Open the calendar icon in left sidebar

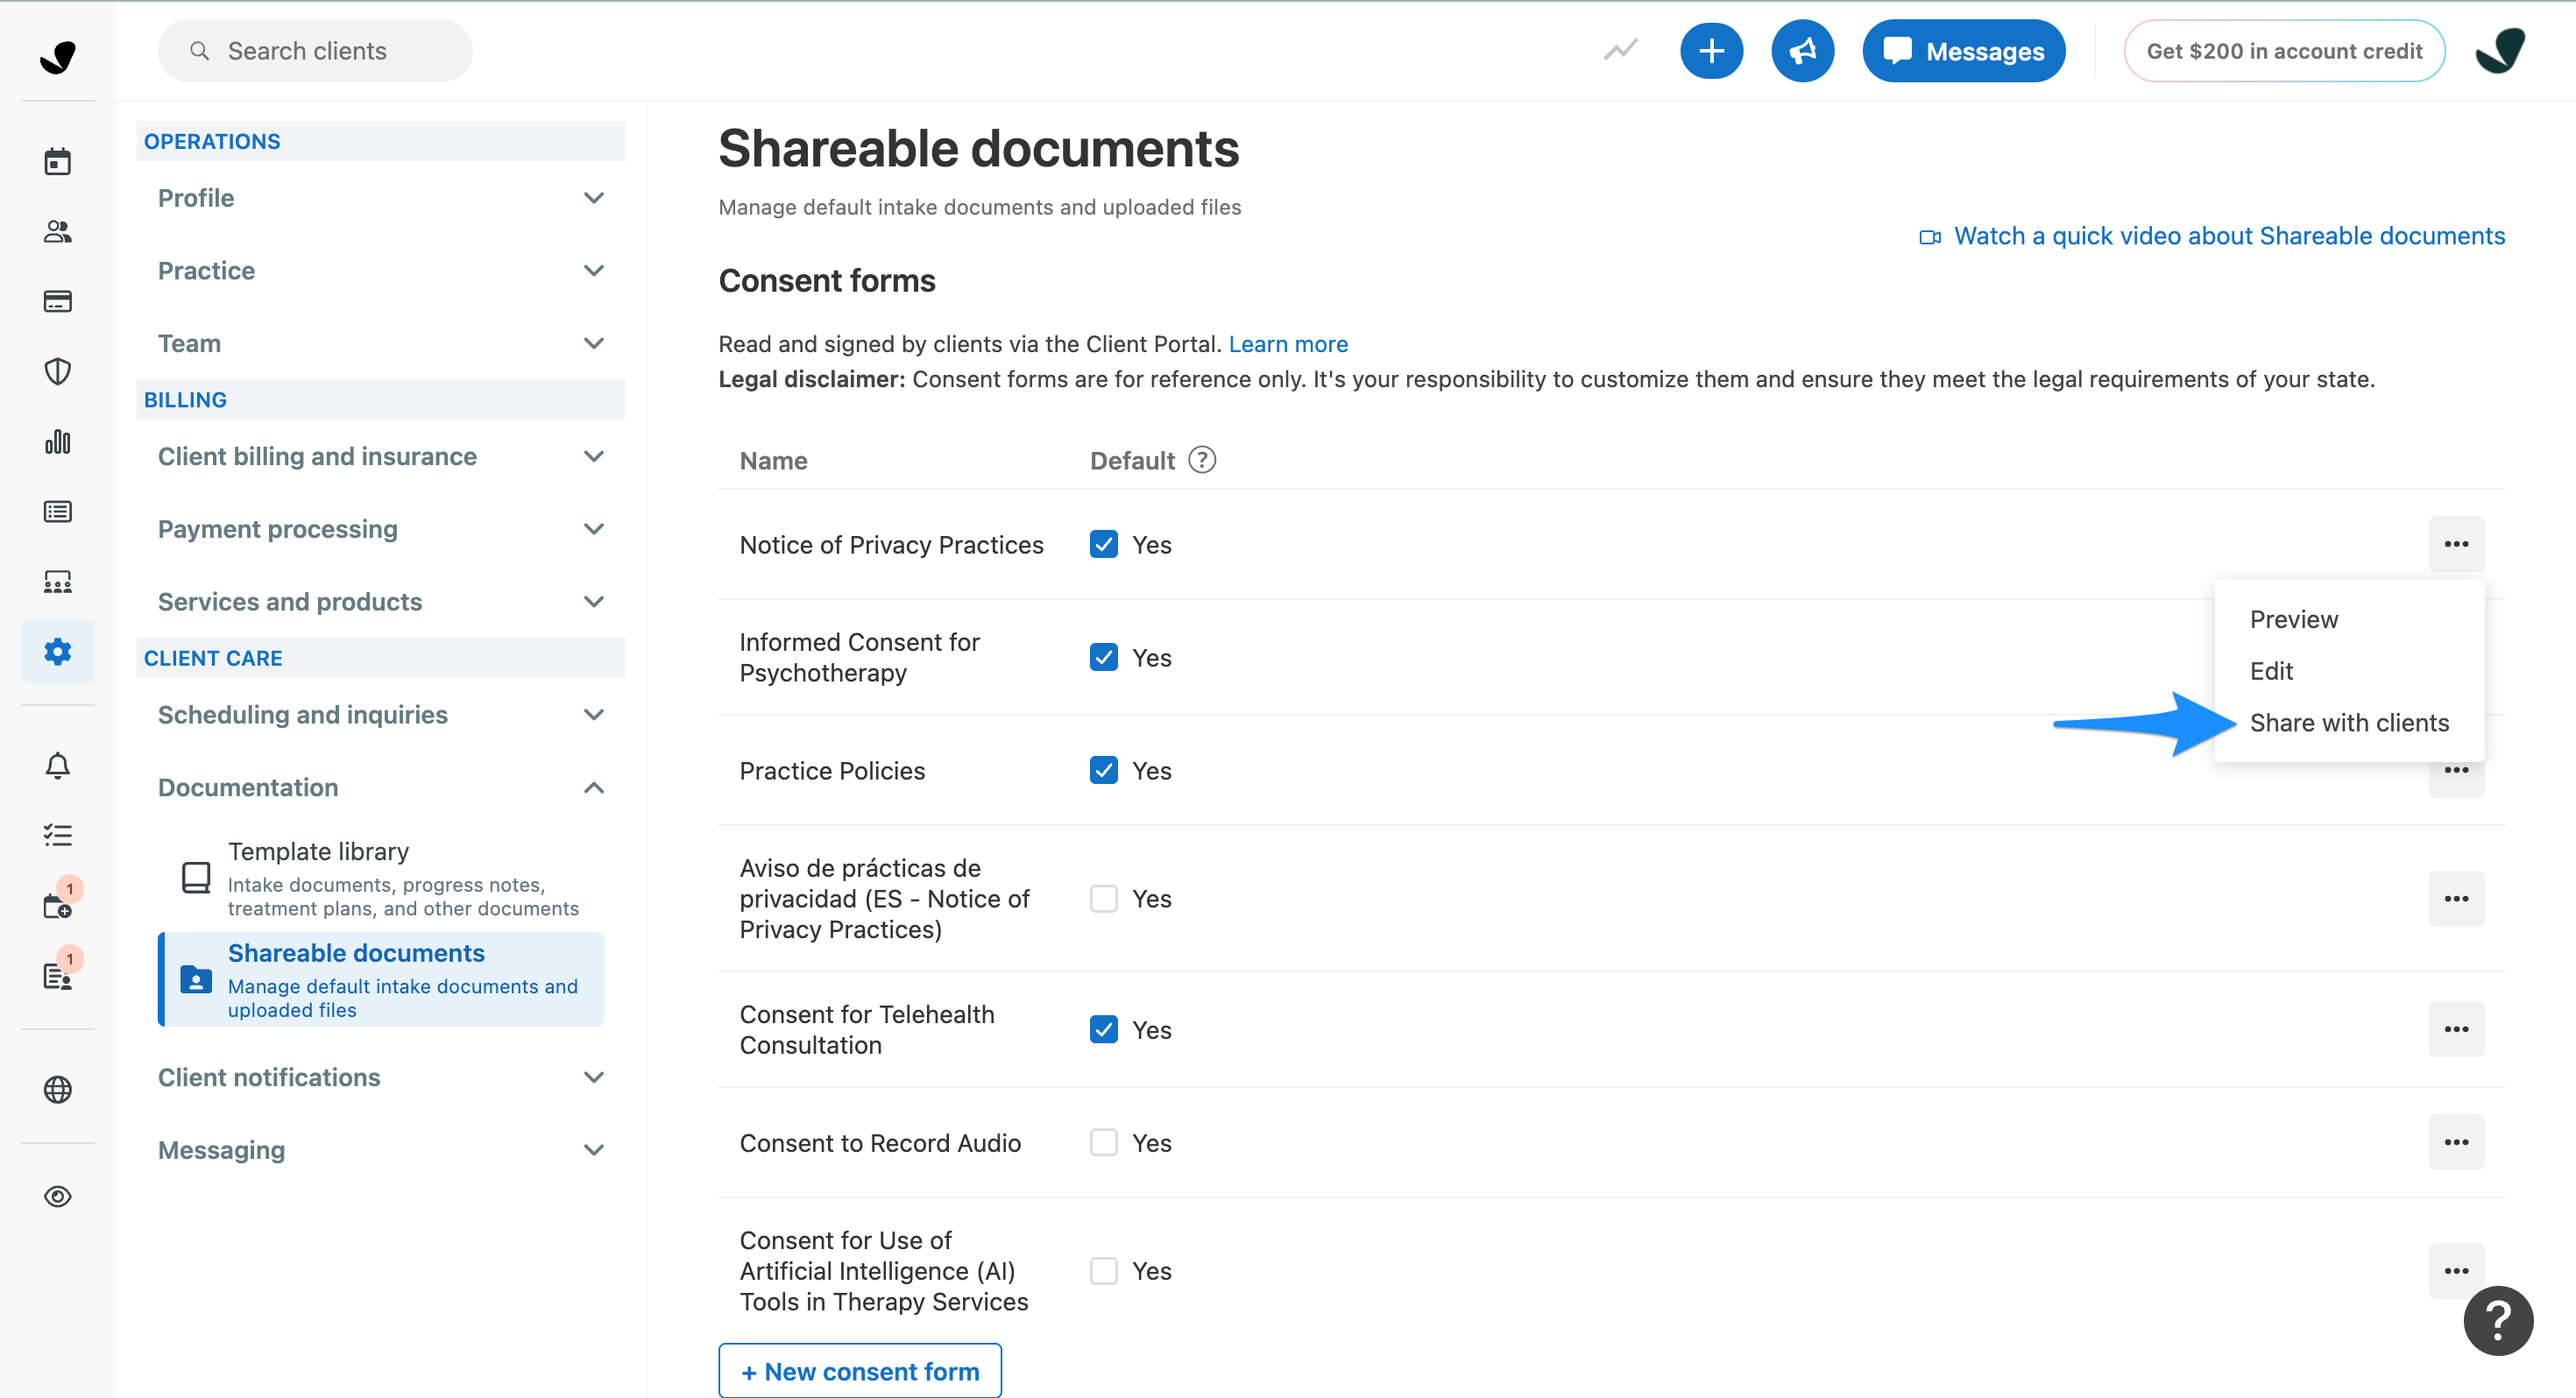tap(57, 161)
